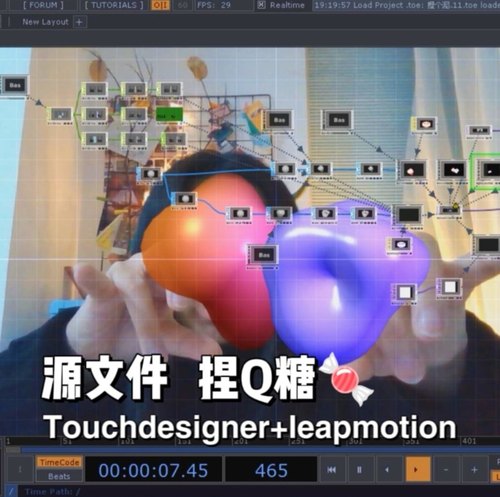This screenshot has height=497, width=500.
Task: Click the blue timeline range bar
Action: (260, 450)
